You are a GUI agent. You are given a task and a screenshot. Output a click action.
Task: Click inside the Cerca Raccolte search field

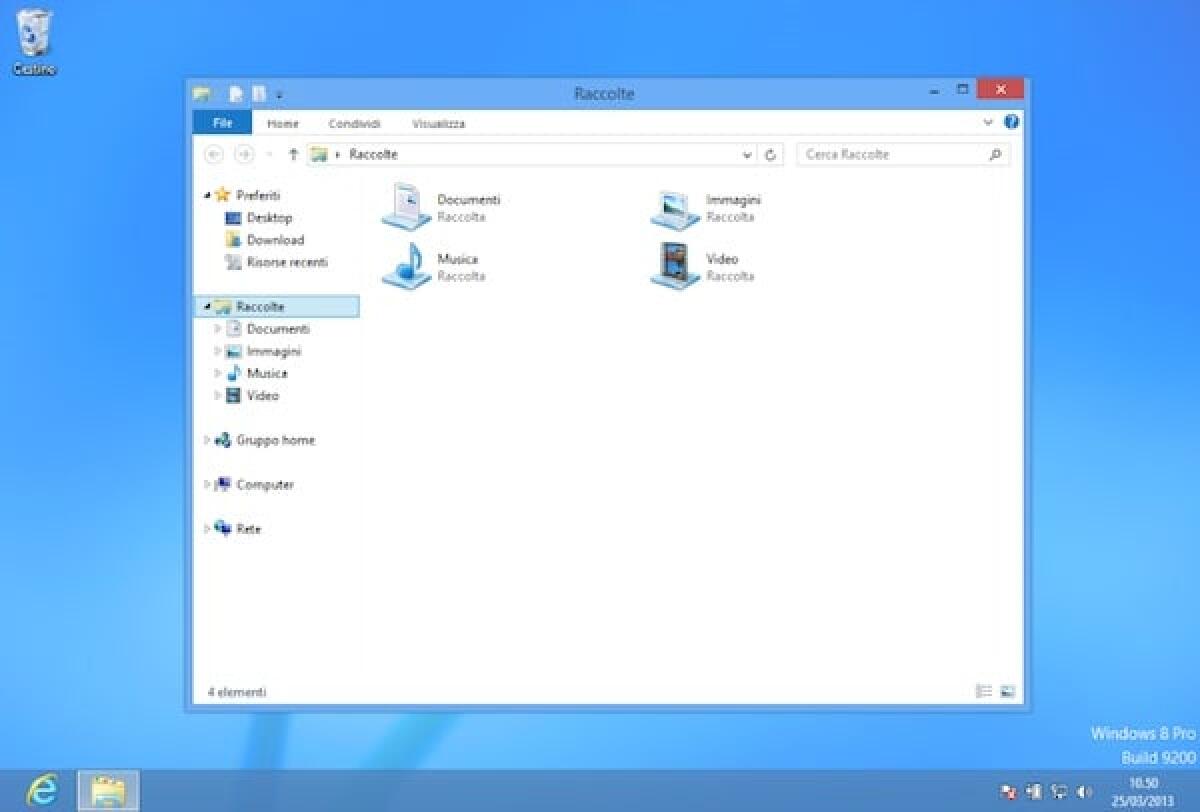tap(890, 154)
